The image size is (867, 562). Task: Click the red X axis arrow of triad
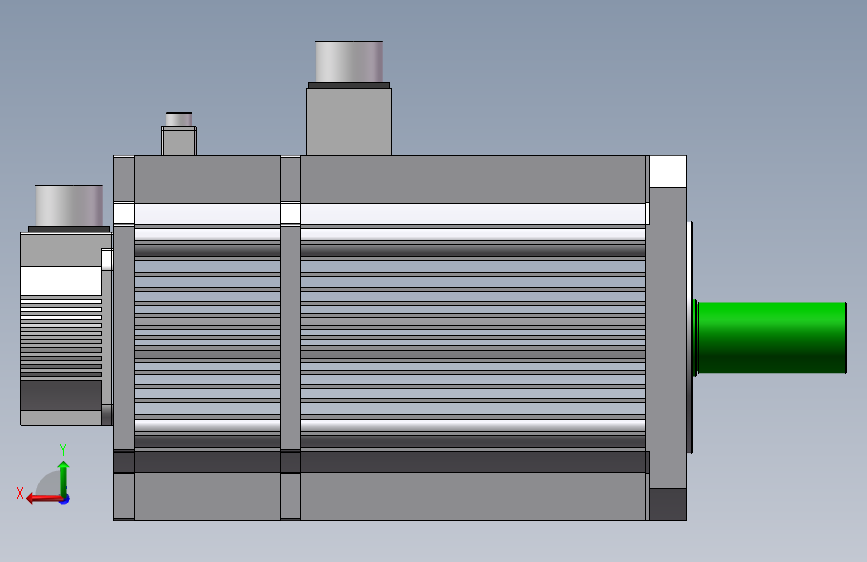coord(44,499)
